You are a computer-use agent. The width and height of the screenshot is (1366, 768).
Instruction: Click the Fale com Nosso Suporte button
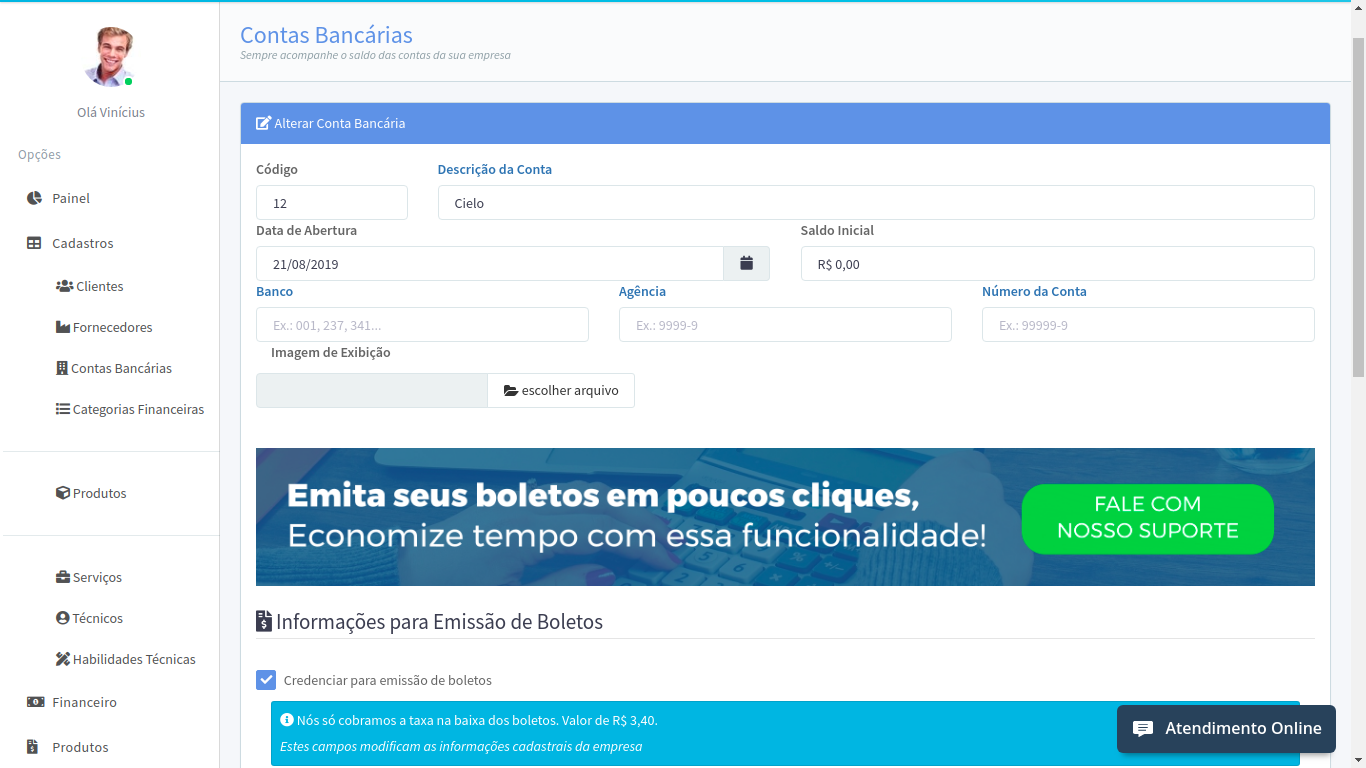pos(1147,518)
